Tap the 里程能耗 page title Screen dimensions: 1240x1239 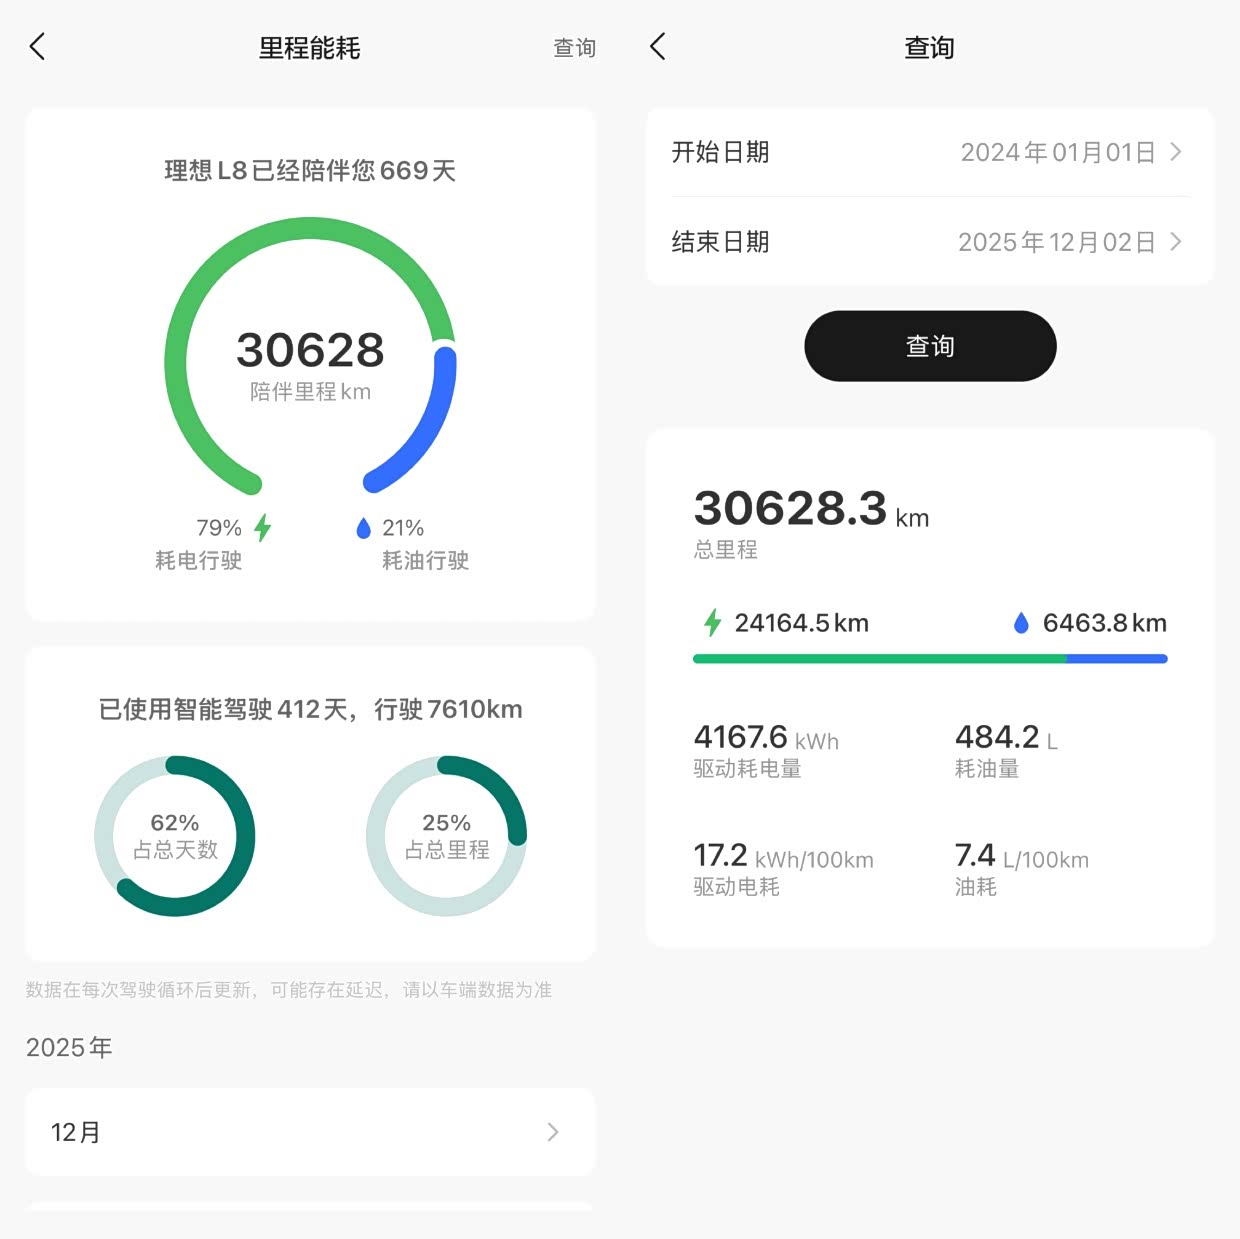pyautogui.click(x=309, y=47)
